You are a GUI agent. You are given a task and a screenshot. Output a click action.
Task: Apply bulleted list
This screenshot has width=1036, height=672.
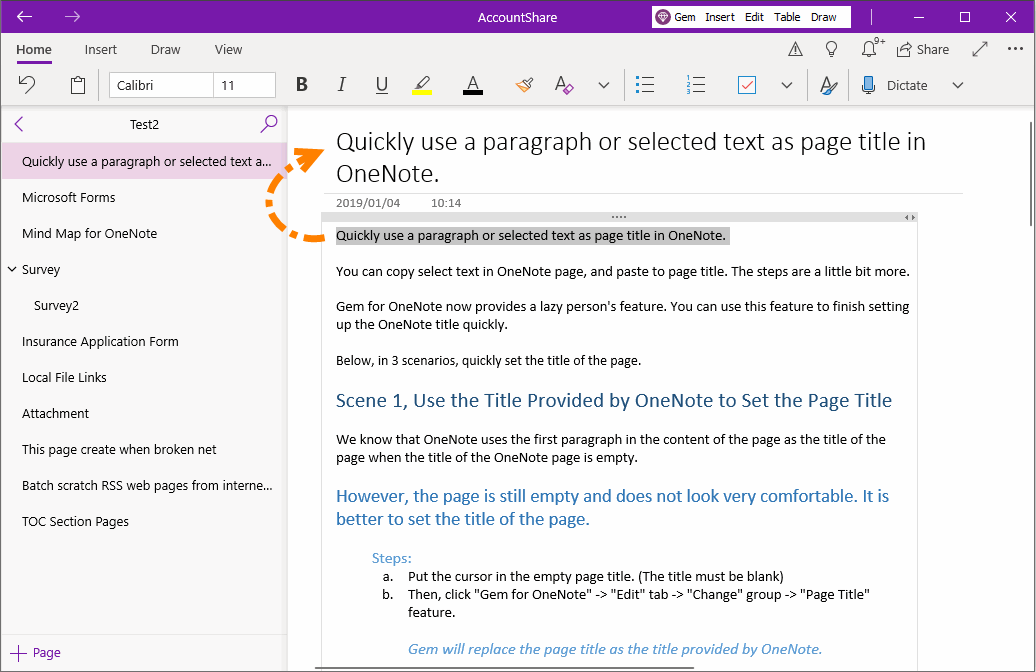(x=645, y=85)
